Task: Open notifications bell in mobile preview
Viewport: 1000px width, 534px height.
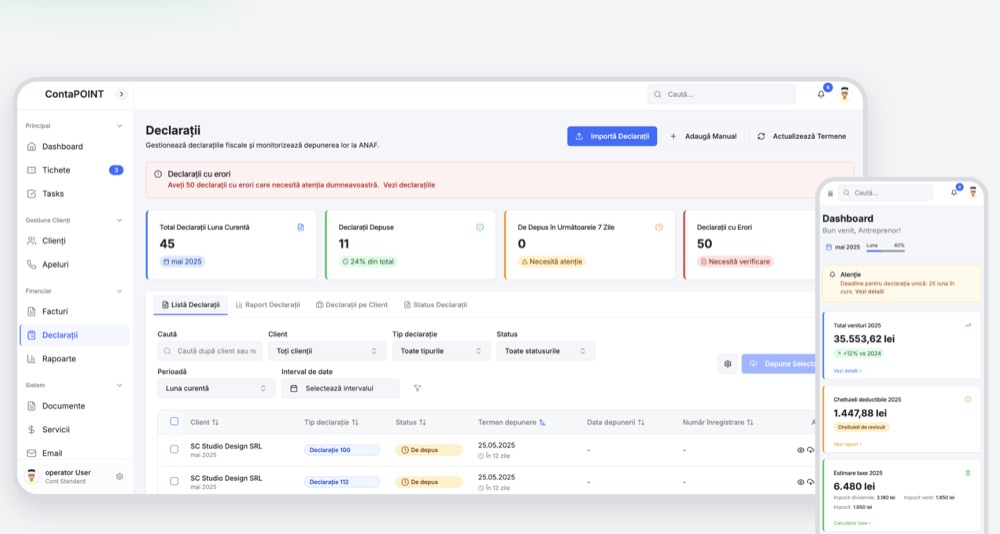Action: [x=954, y=193]
